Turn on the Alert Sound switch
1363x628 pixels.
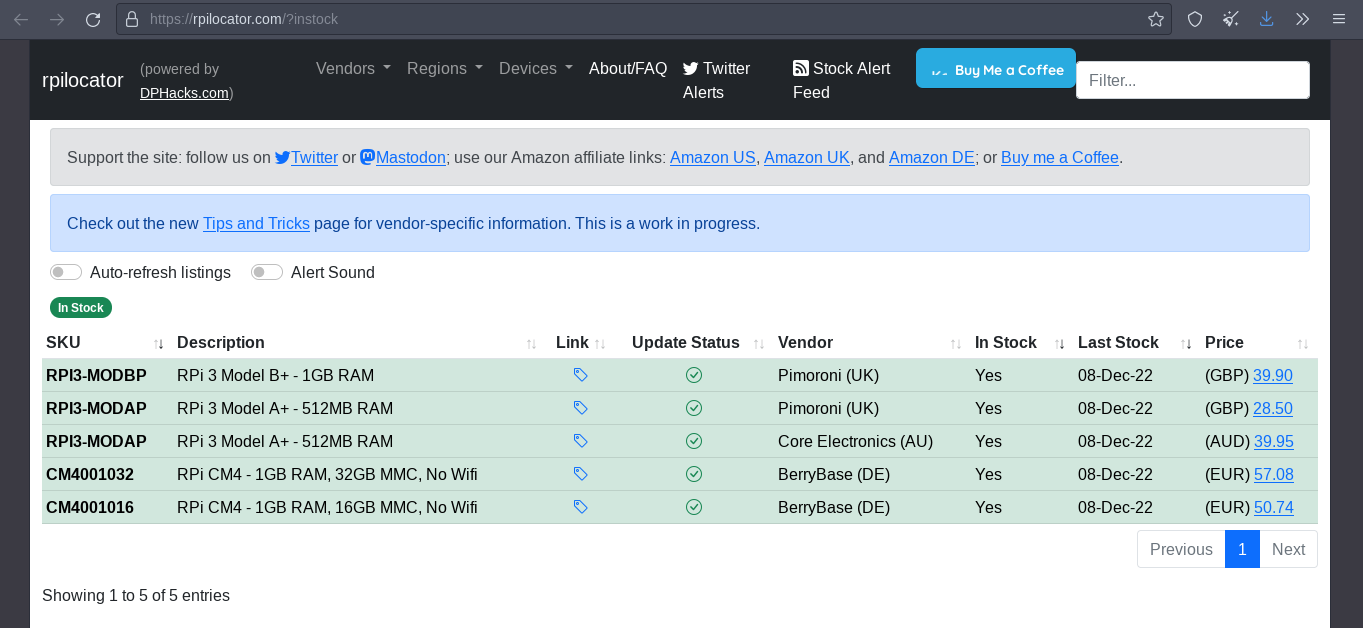click(267, 272)
